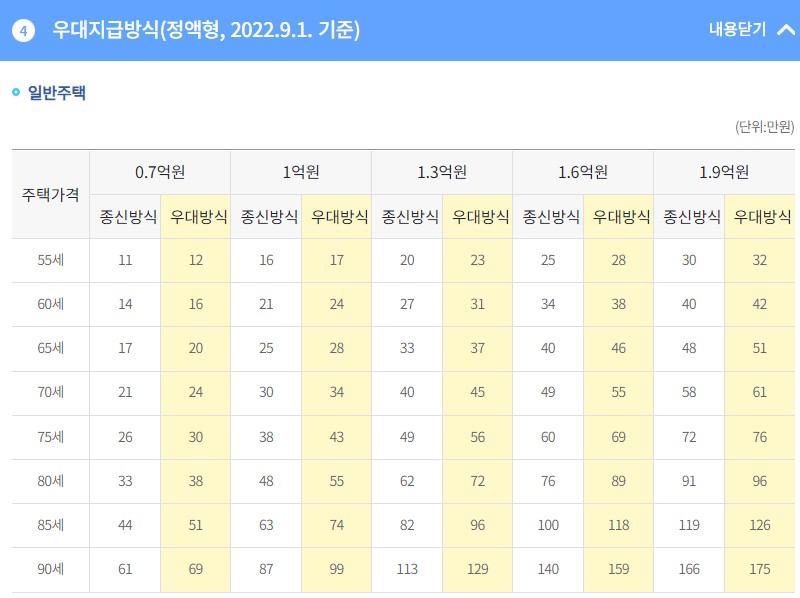
Task: Click the value 26 in 75세 row
Action: pos(125,437)
